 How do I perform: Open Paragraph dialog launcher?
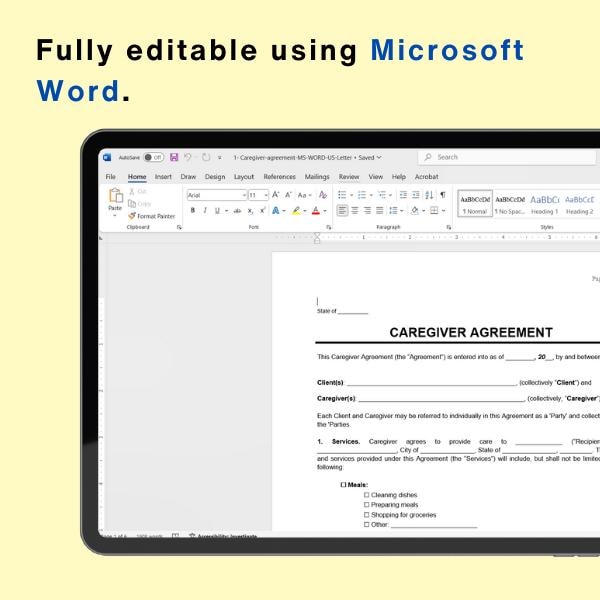click(x=448, y=227)
